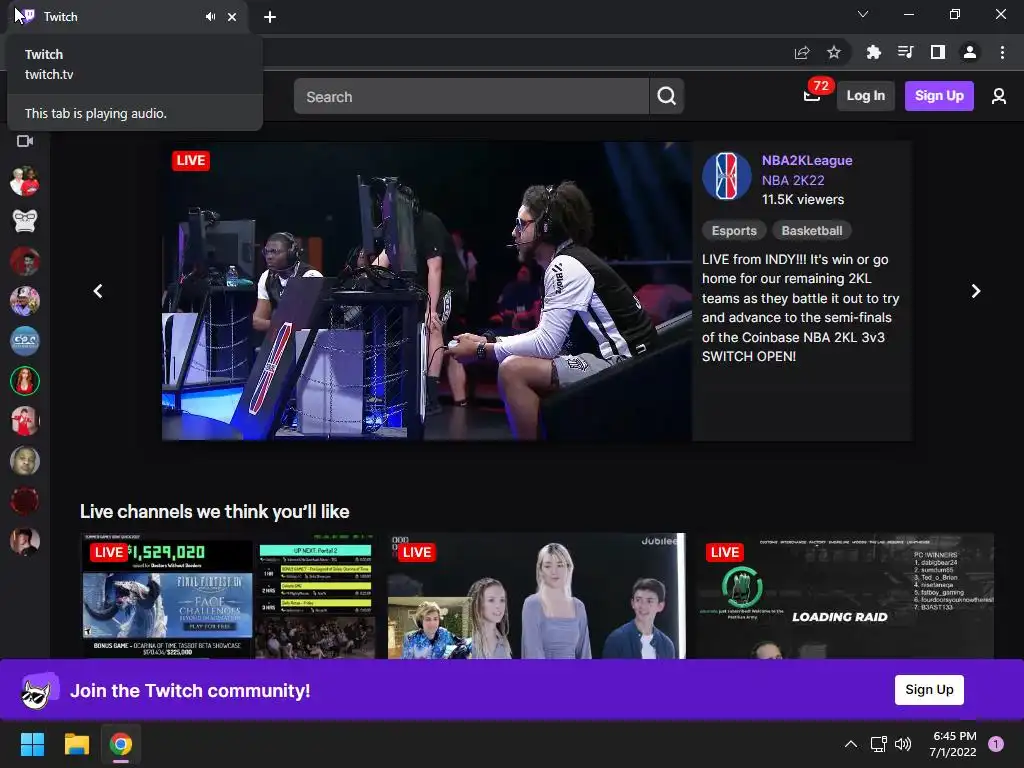Click the blue 'cdc' logo sidebar avatar
Image resolution: width=1024 pixels, height=768 pixels.
coord(25,341)
